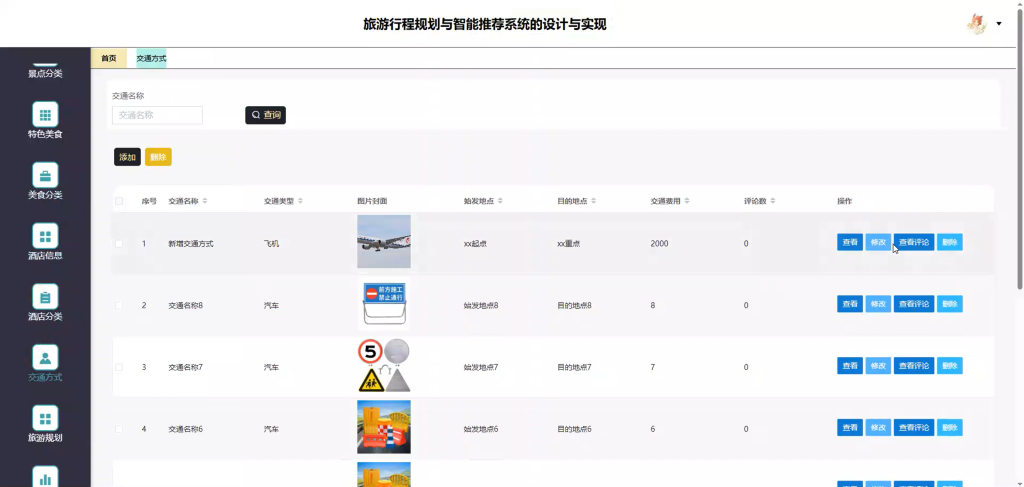
Task: Click 修改 for 交通名称7 row
Action: pos(878,366)
